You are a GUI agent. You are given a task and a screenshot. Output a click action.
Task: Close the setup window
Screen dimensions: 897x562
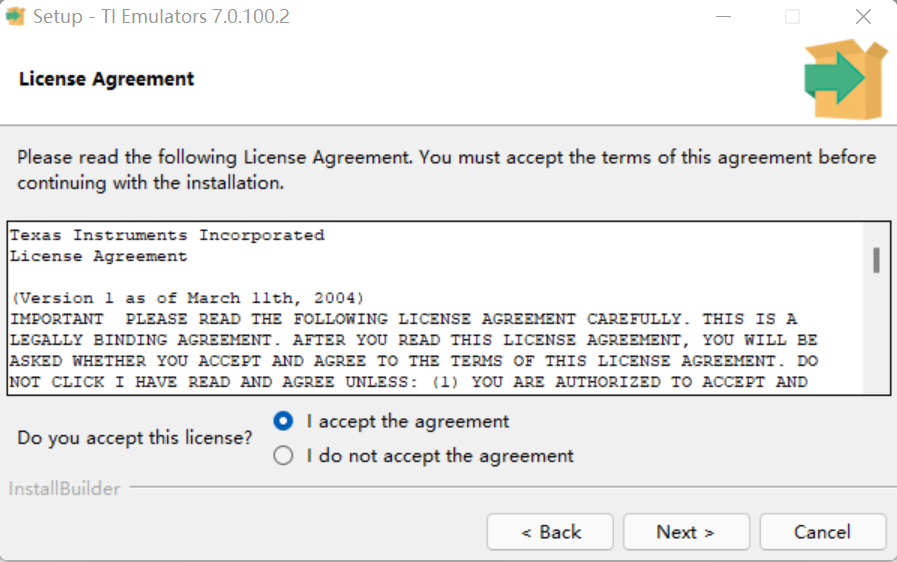coord(863,17)
